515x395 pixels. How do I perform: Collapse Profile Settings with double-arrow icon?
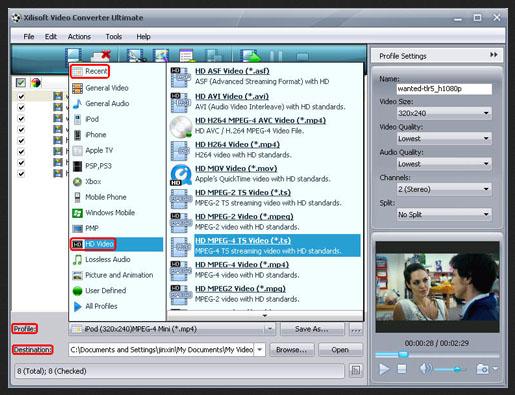click(494, 55)
